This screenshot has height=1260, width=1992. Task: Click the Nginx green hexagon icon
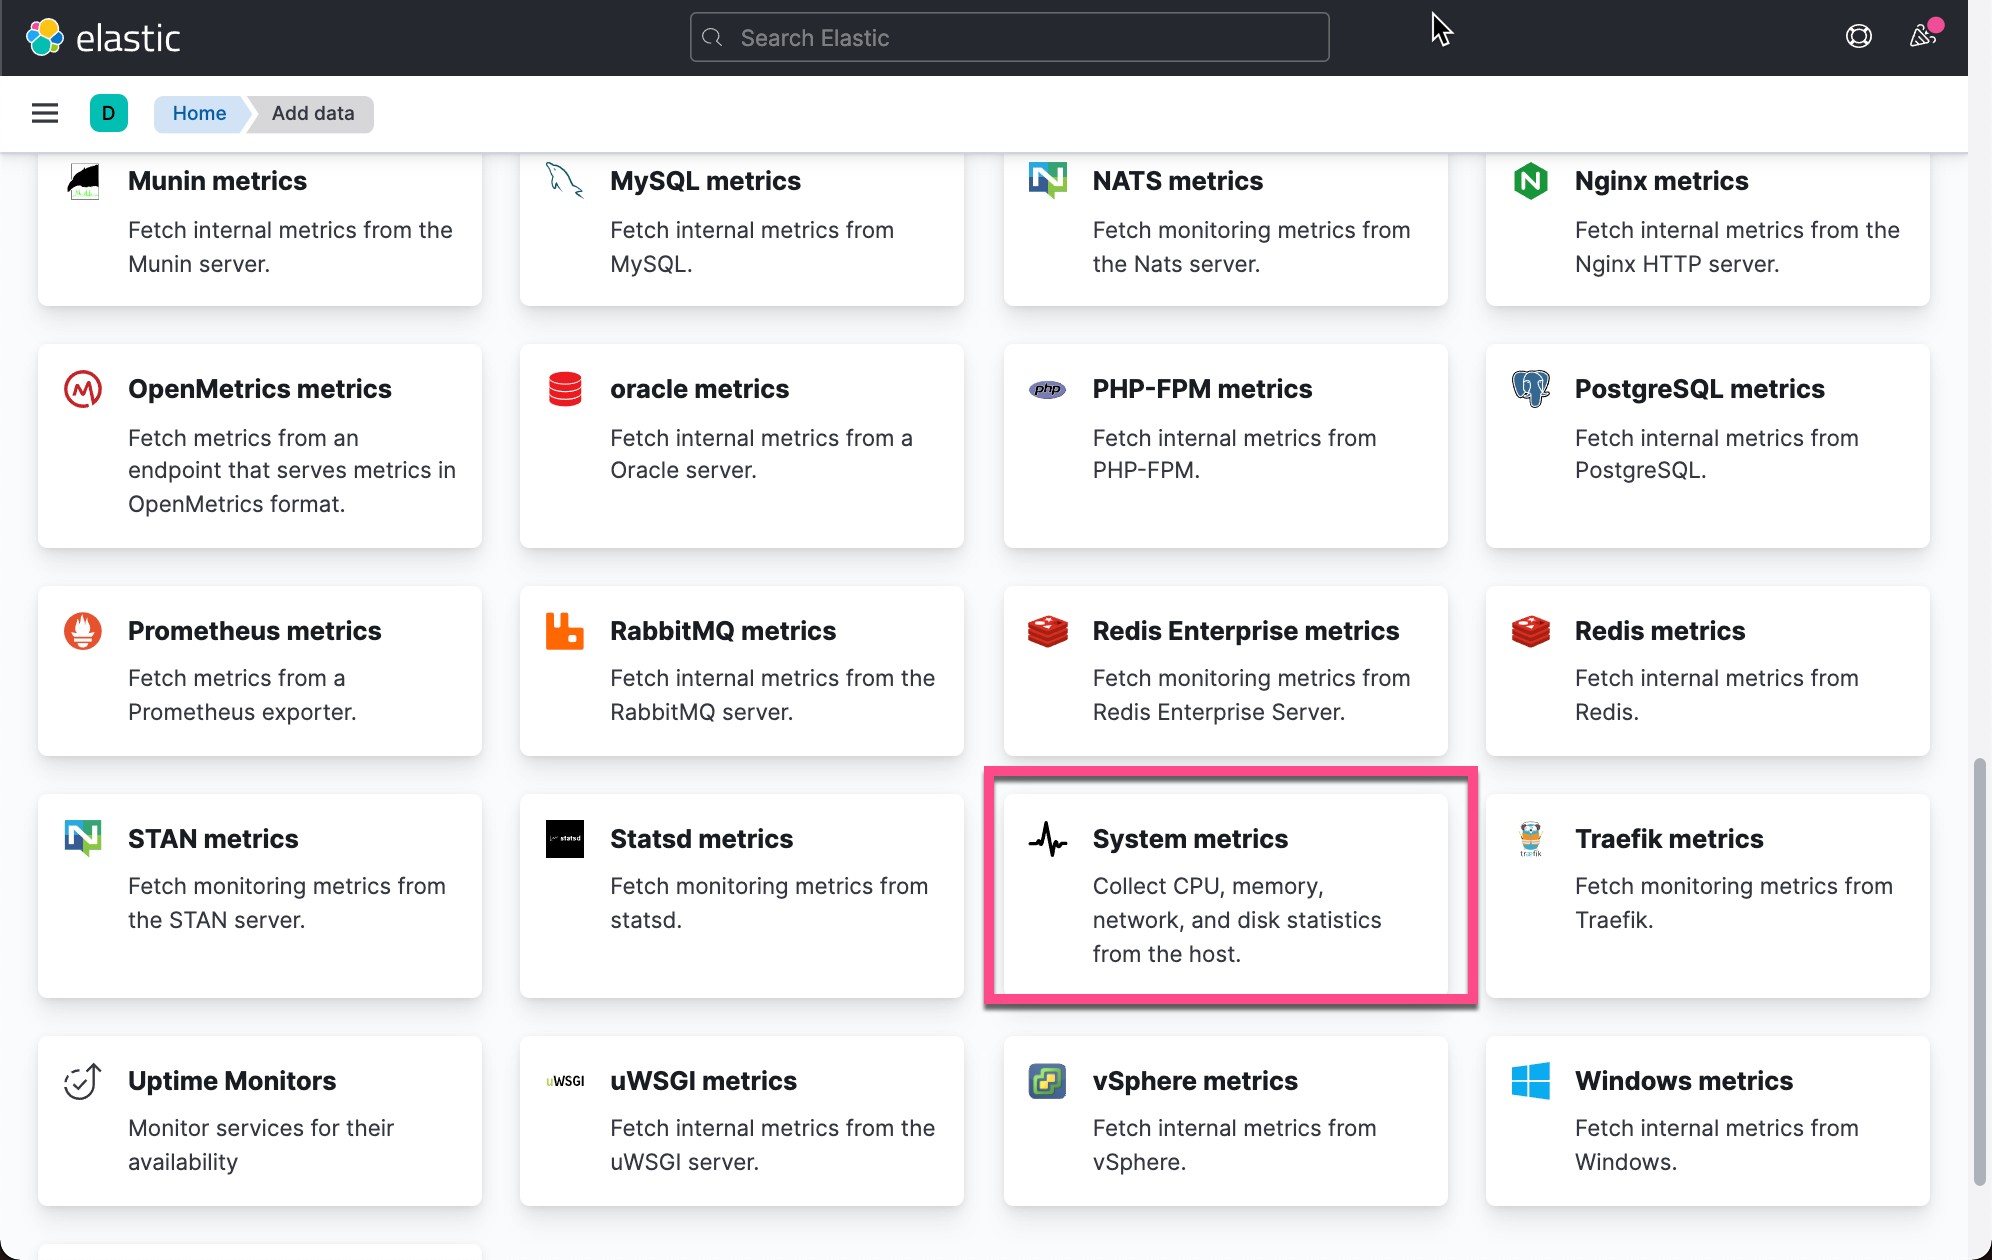click(x=1530, y=181)
